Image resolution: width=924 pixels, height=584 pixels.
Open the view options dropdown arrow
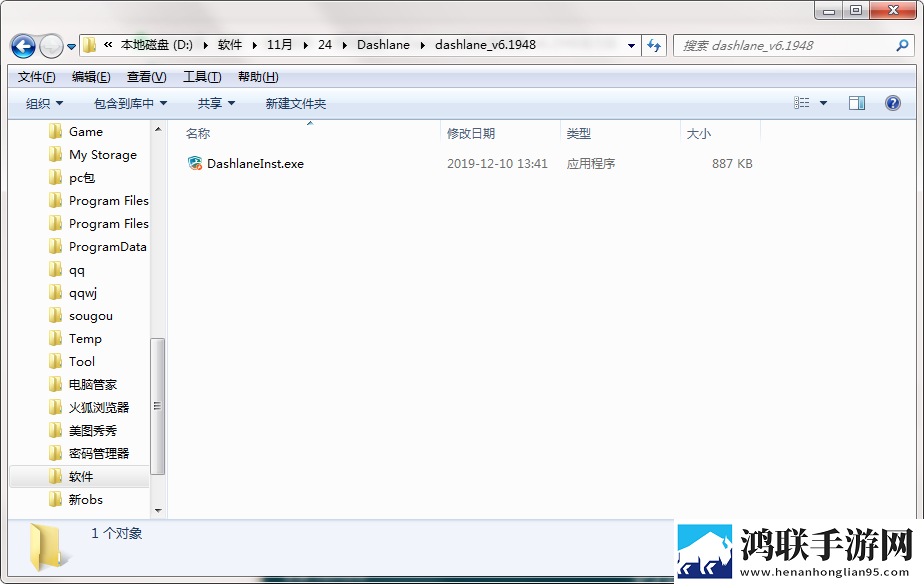tap(823, 103)
